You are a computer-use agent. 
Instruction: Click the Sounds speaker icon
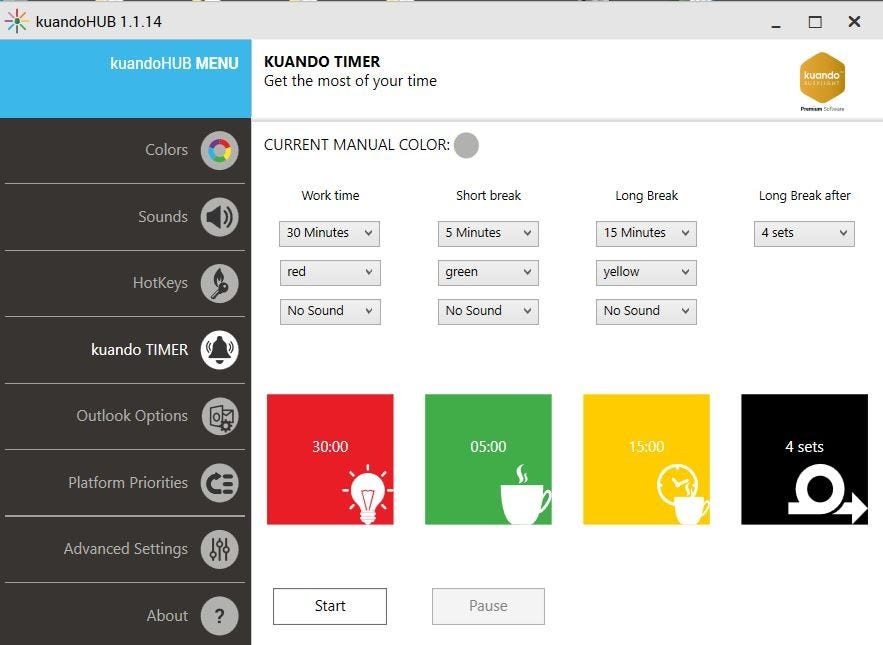click(x=220, y=217)
